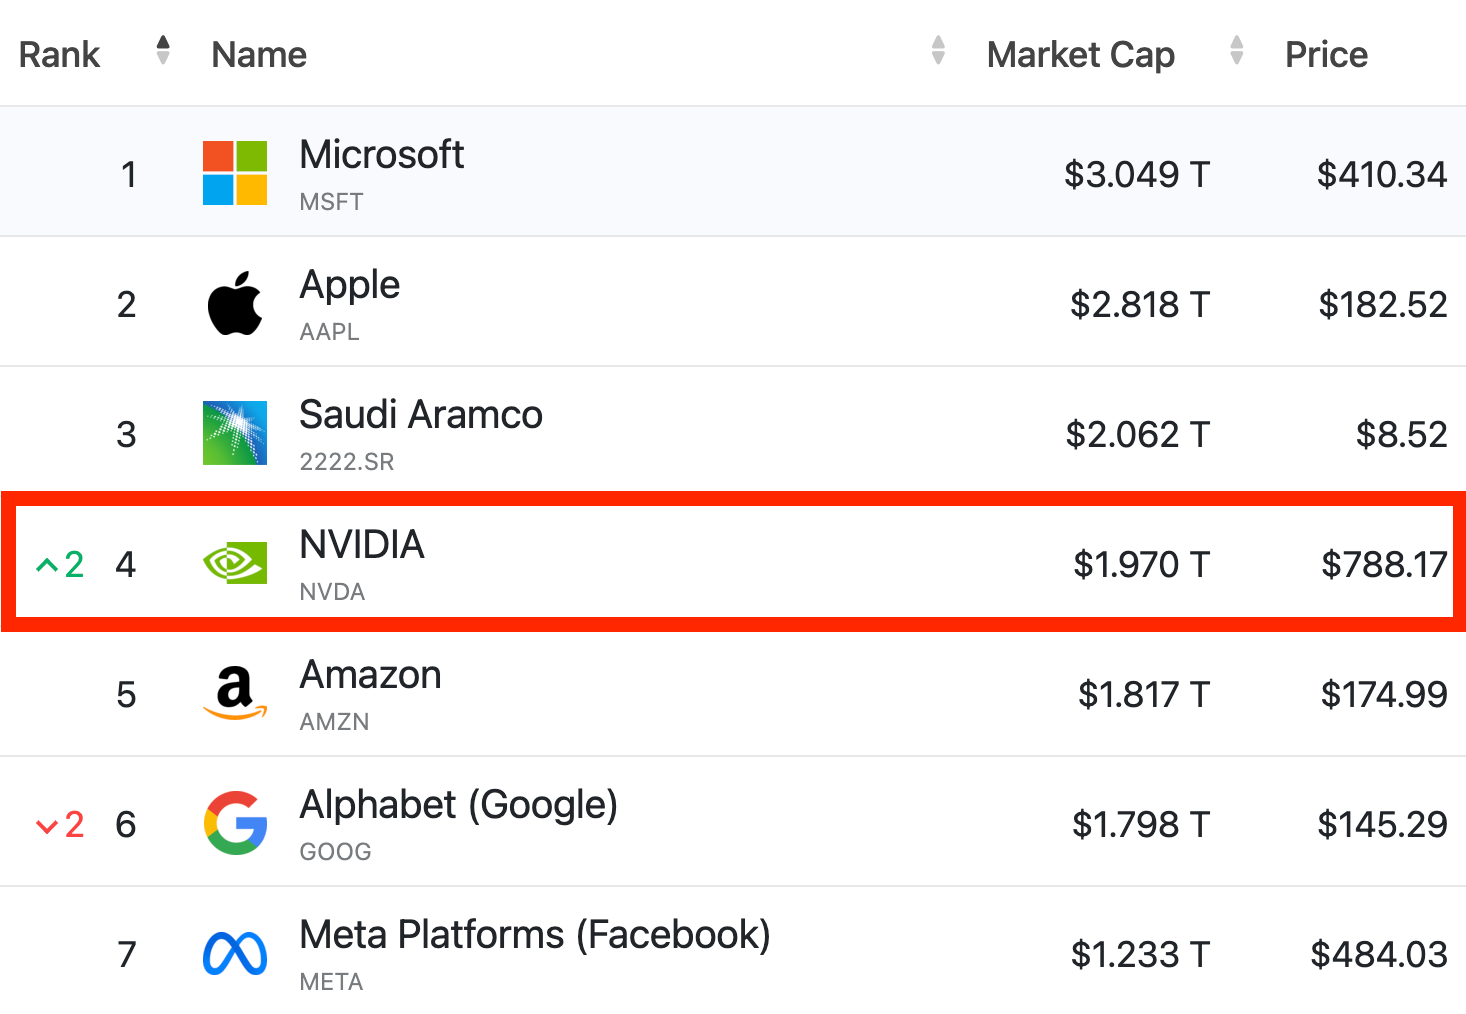
Task: Sort by Rank using arrow toggle
Action: [x=163, y=50]
